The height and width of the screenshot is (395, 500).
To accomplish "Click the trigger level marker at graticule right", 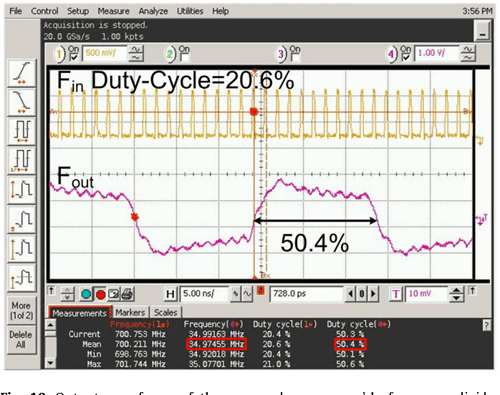I will 481,220.
